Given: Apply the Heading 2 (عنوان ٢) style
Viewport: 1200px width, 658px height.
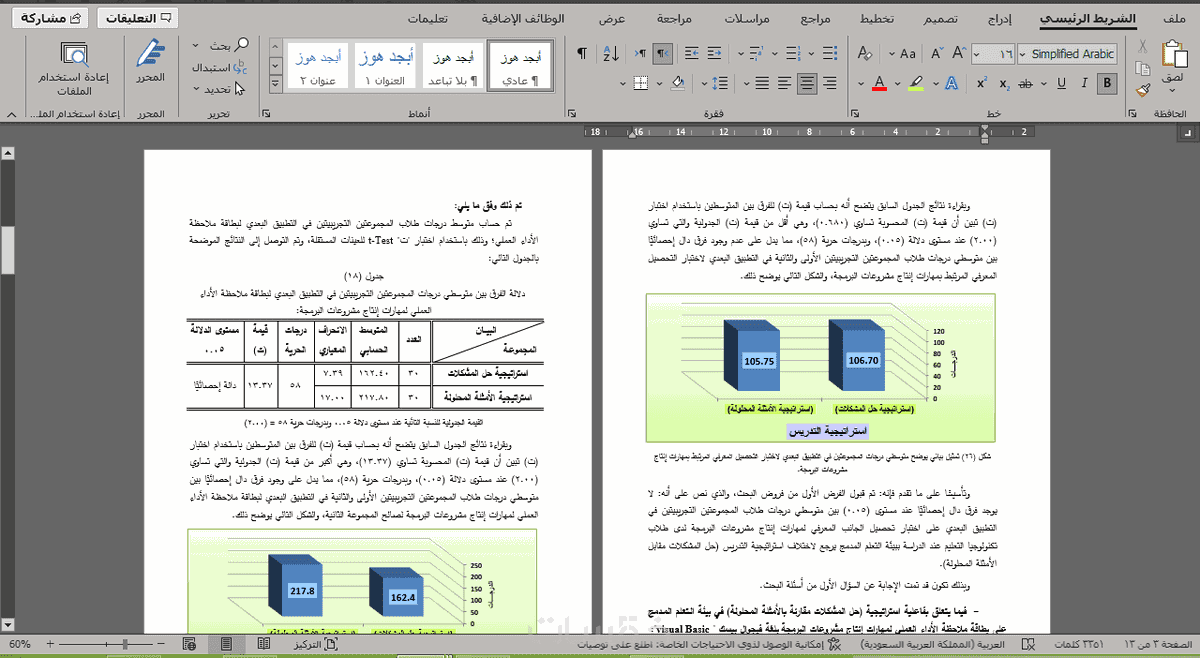Looking at the screenshot, I should click(319, 67).
